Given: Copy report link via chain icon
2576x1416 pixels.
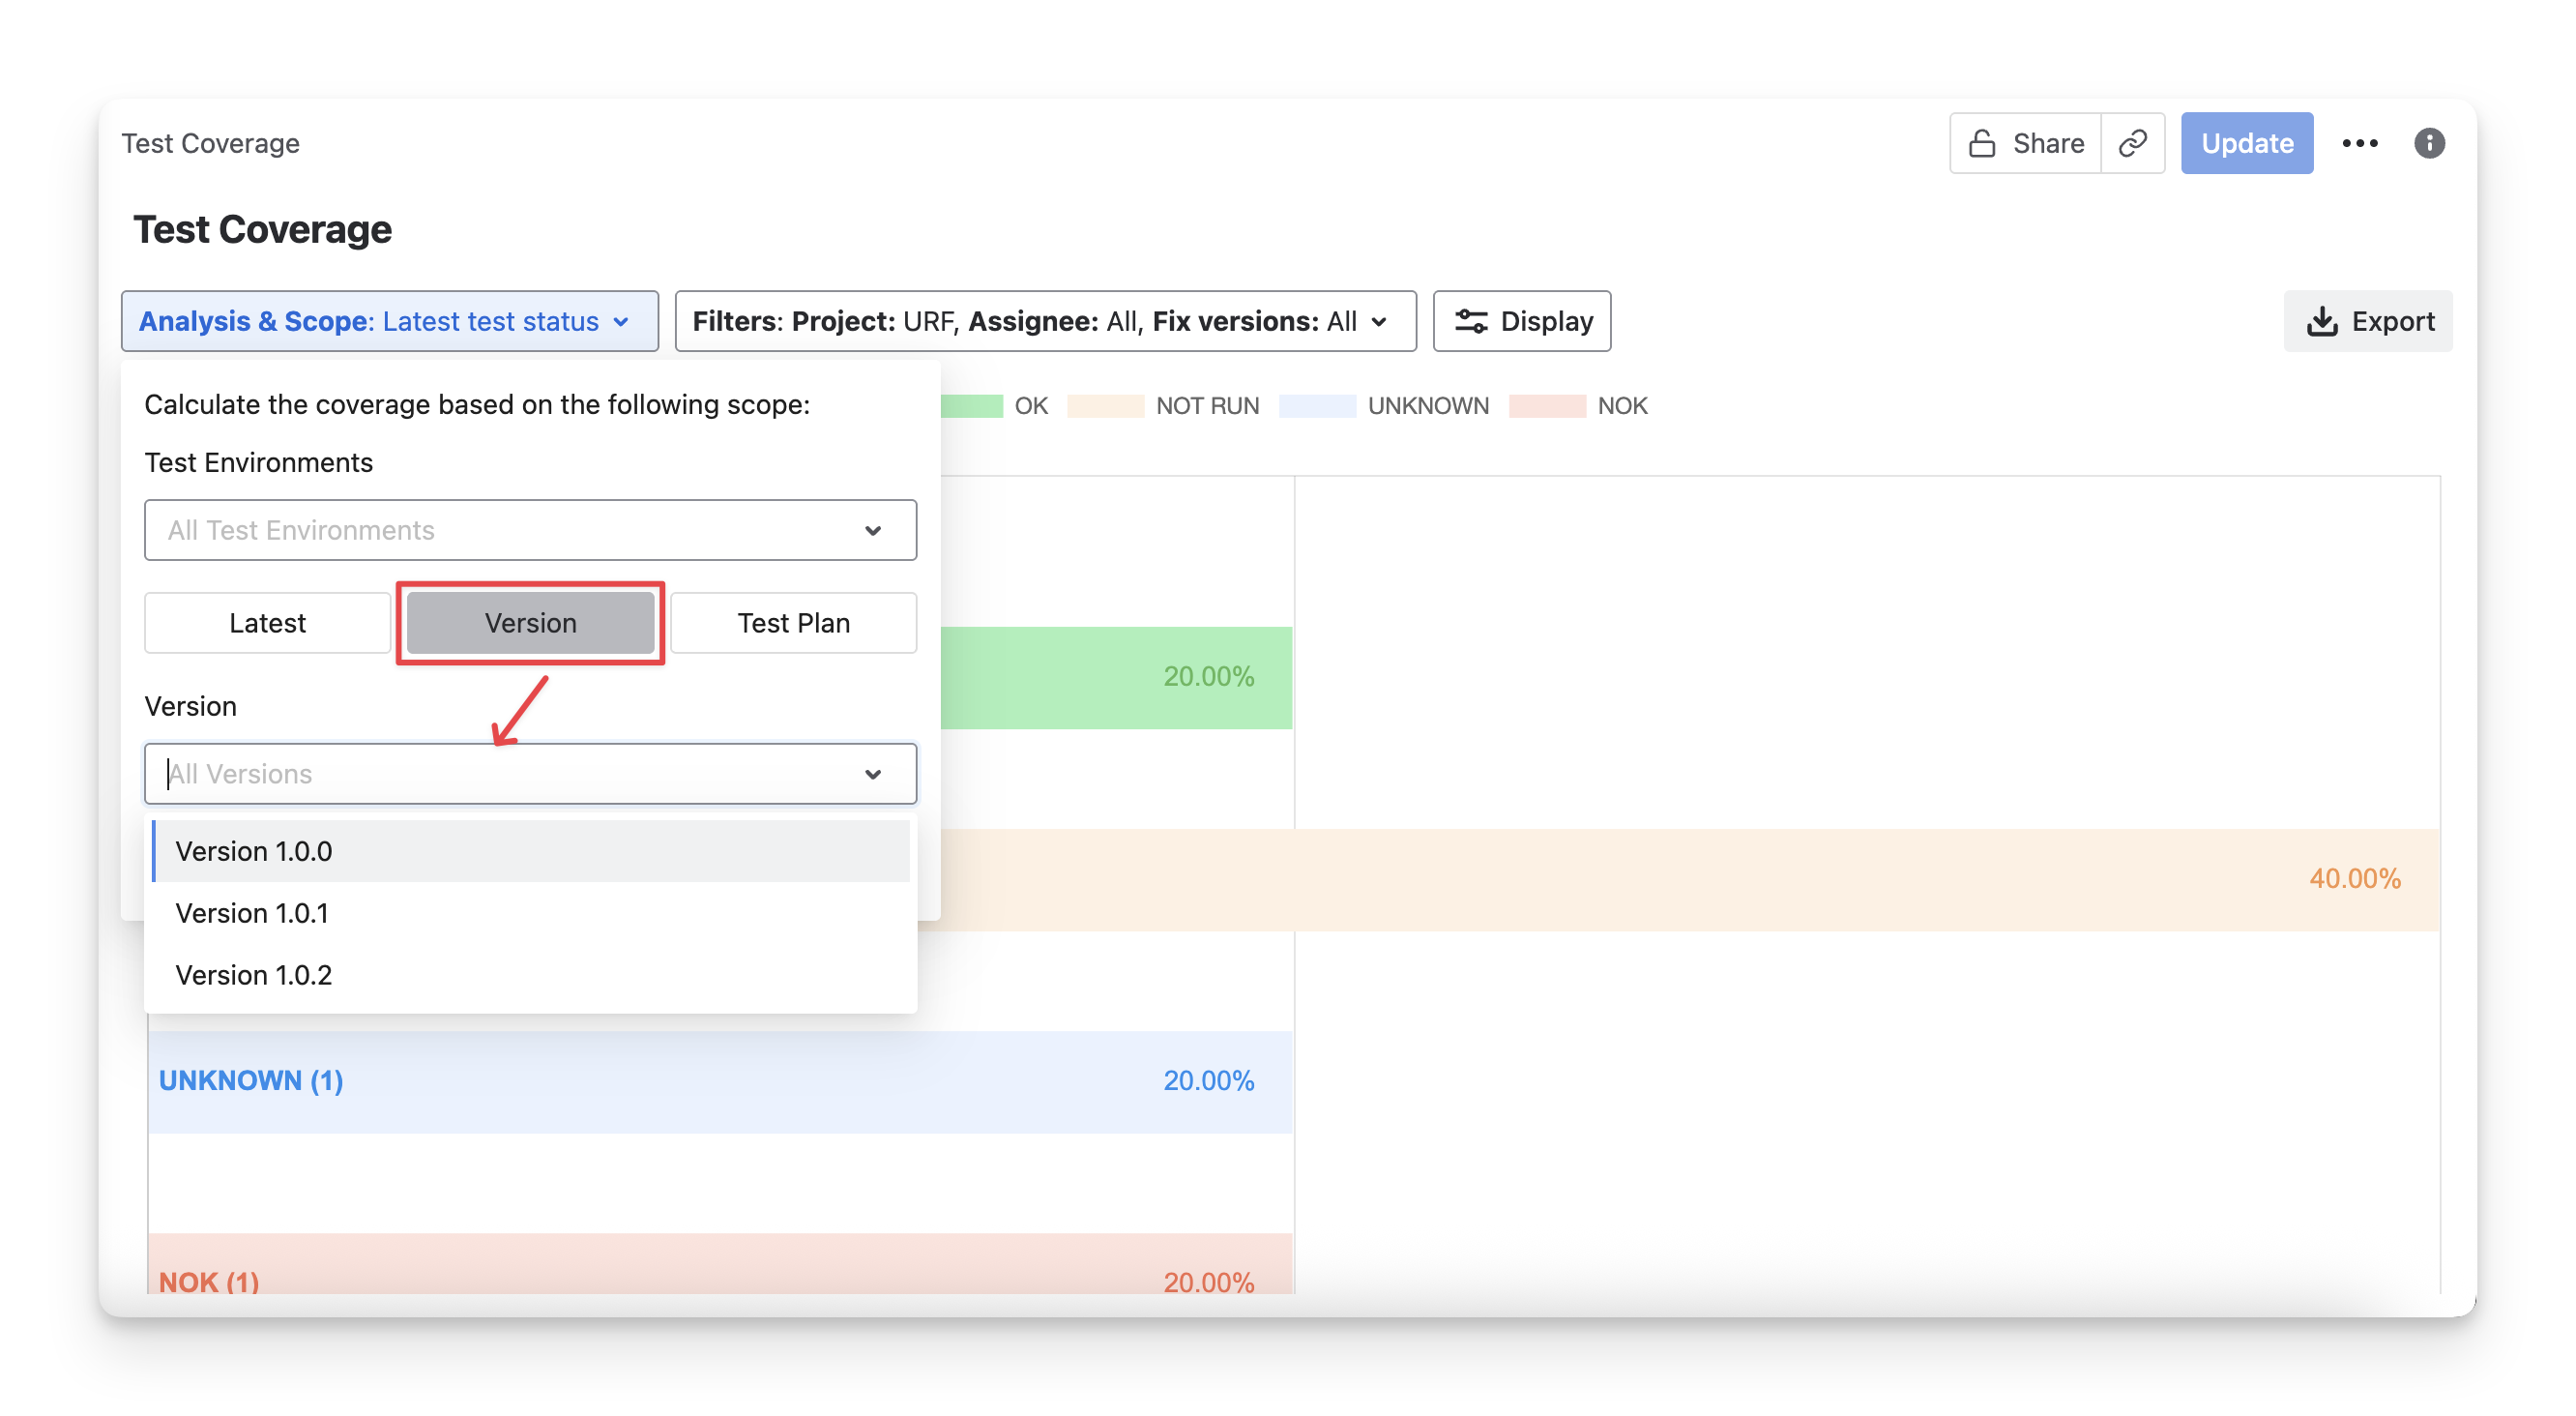Looking at the screenshot, I should click(x=2132, y=143).
